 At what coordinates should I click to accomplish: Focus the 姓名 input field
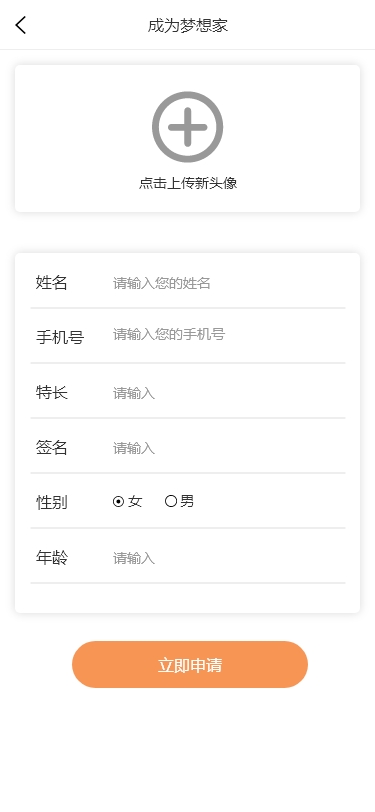(229, 283)
